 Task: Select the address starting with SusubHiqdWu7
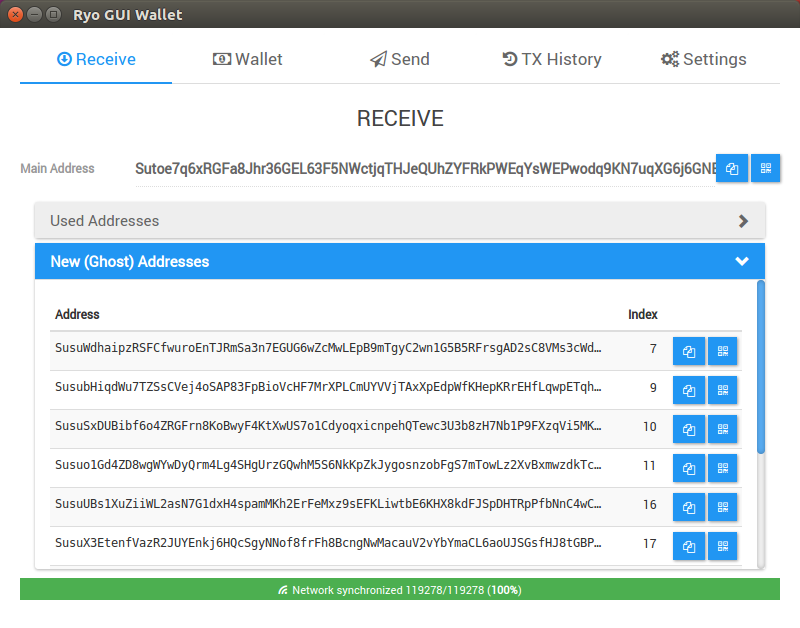tap(328, 387)
